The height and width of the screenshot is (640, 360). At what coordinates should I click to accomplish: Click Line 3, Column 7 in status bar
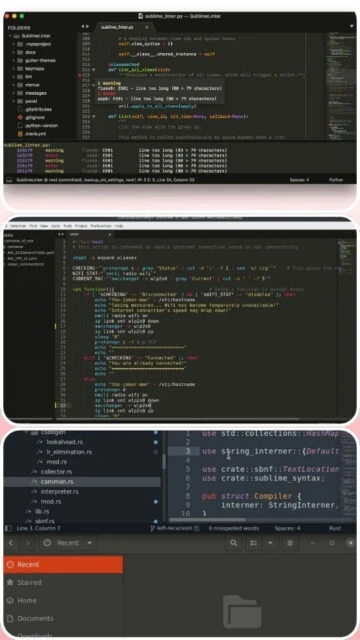(38, 528)
